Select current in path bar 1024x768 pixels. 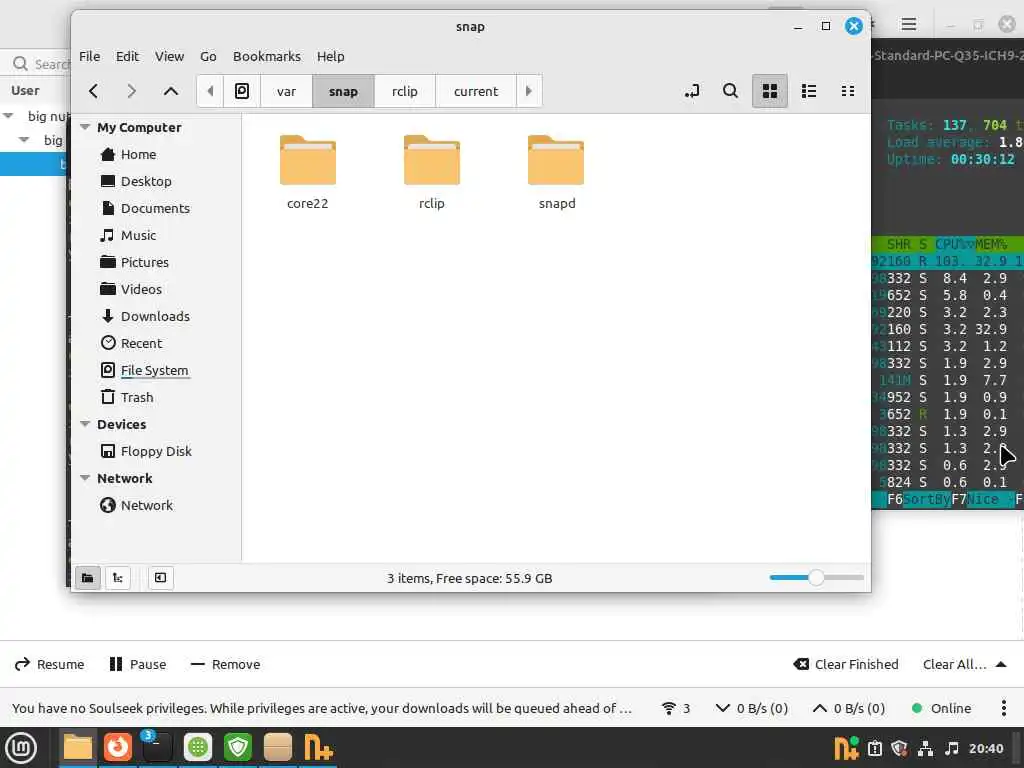tap(476, 91)
